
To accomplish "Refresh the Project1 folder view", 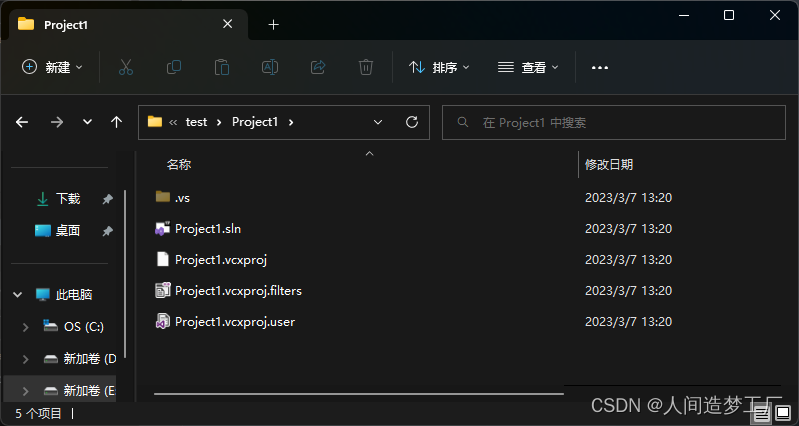I will pos(412,122).
